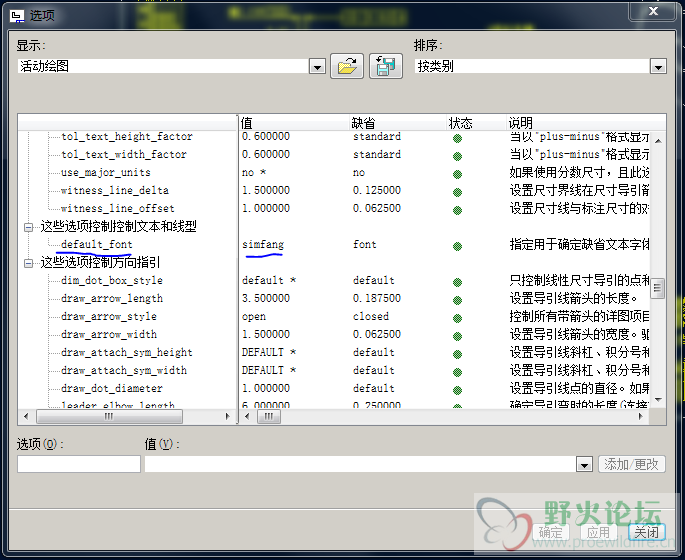Select the tol_text_width_factor option
The image size is (685, 560).
pos(124,155)
